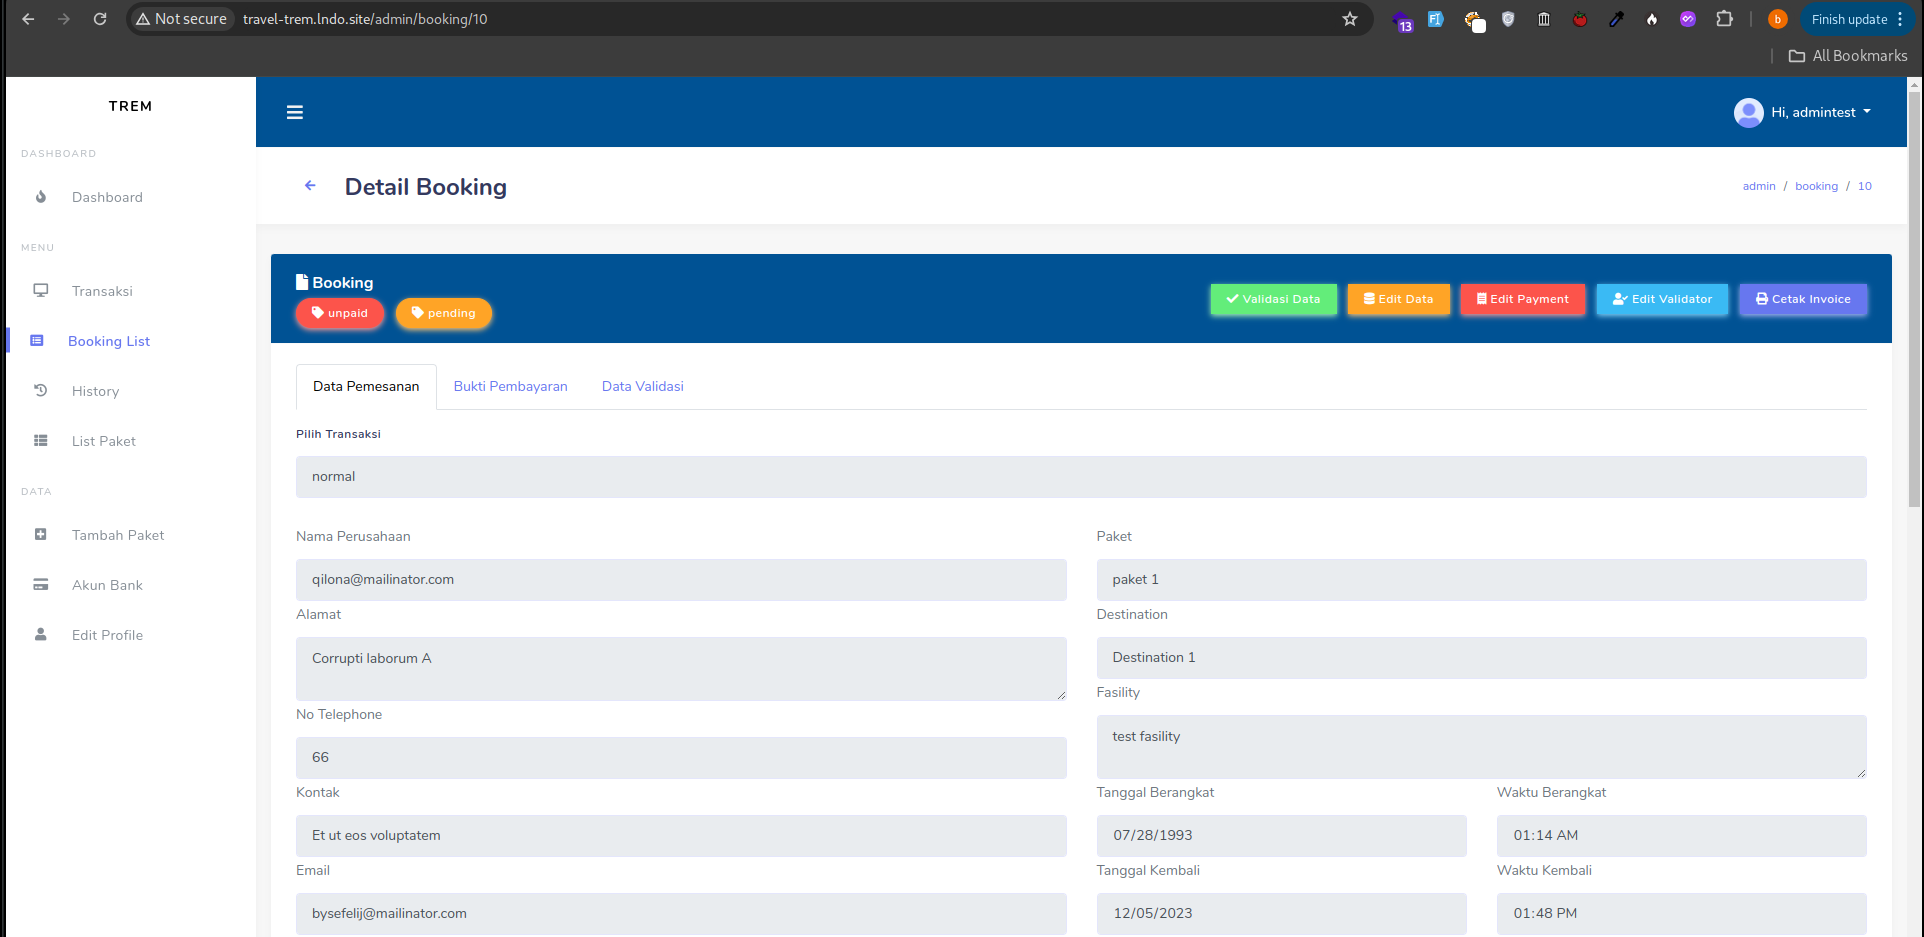Image resolution: width=1924 pixels, height=937 pixels.
Task: Click the red Edit Payment button
Action: pos(1522,299)
